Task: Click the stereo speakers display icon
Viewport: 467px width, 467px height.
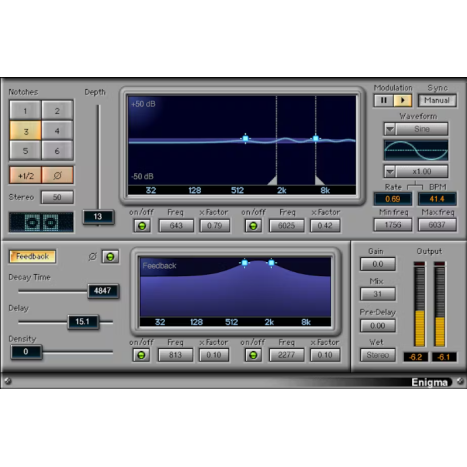Action: [x=41, y=222]
